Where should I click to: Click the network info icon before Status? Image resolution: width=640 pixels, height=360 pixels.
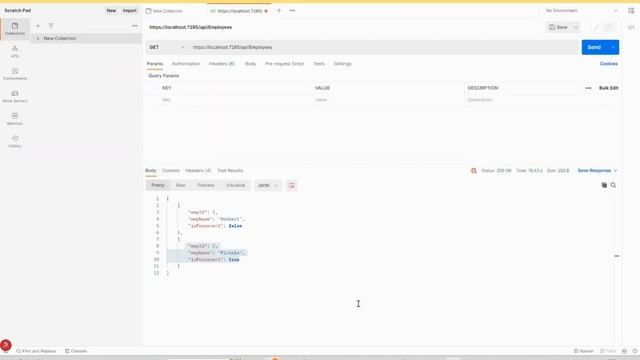point(473,171)
